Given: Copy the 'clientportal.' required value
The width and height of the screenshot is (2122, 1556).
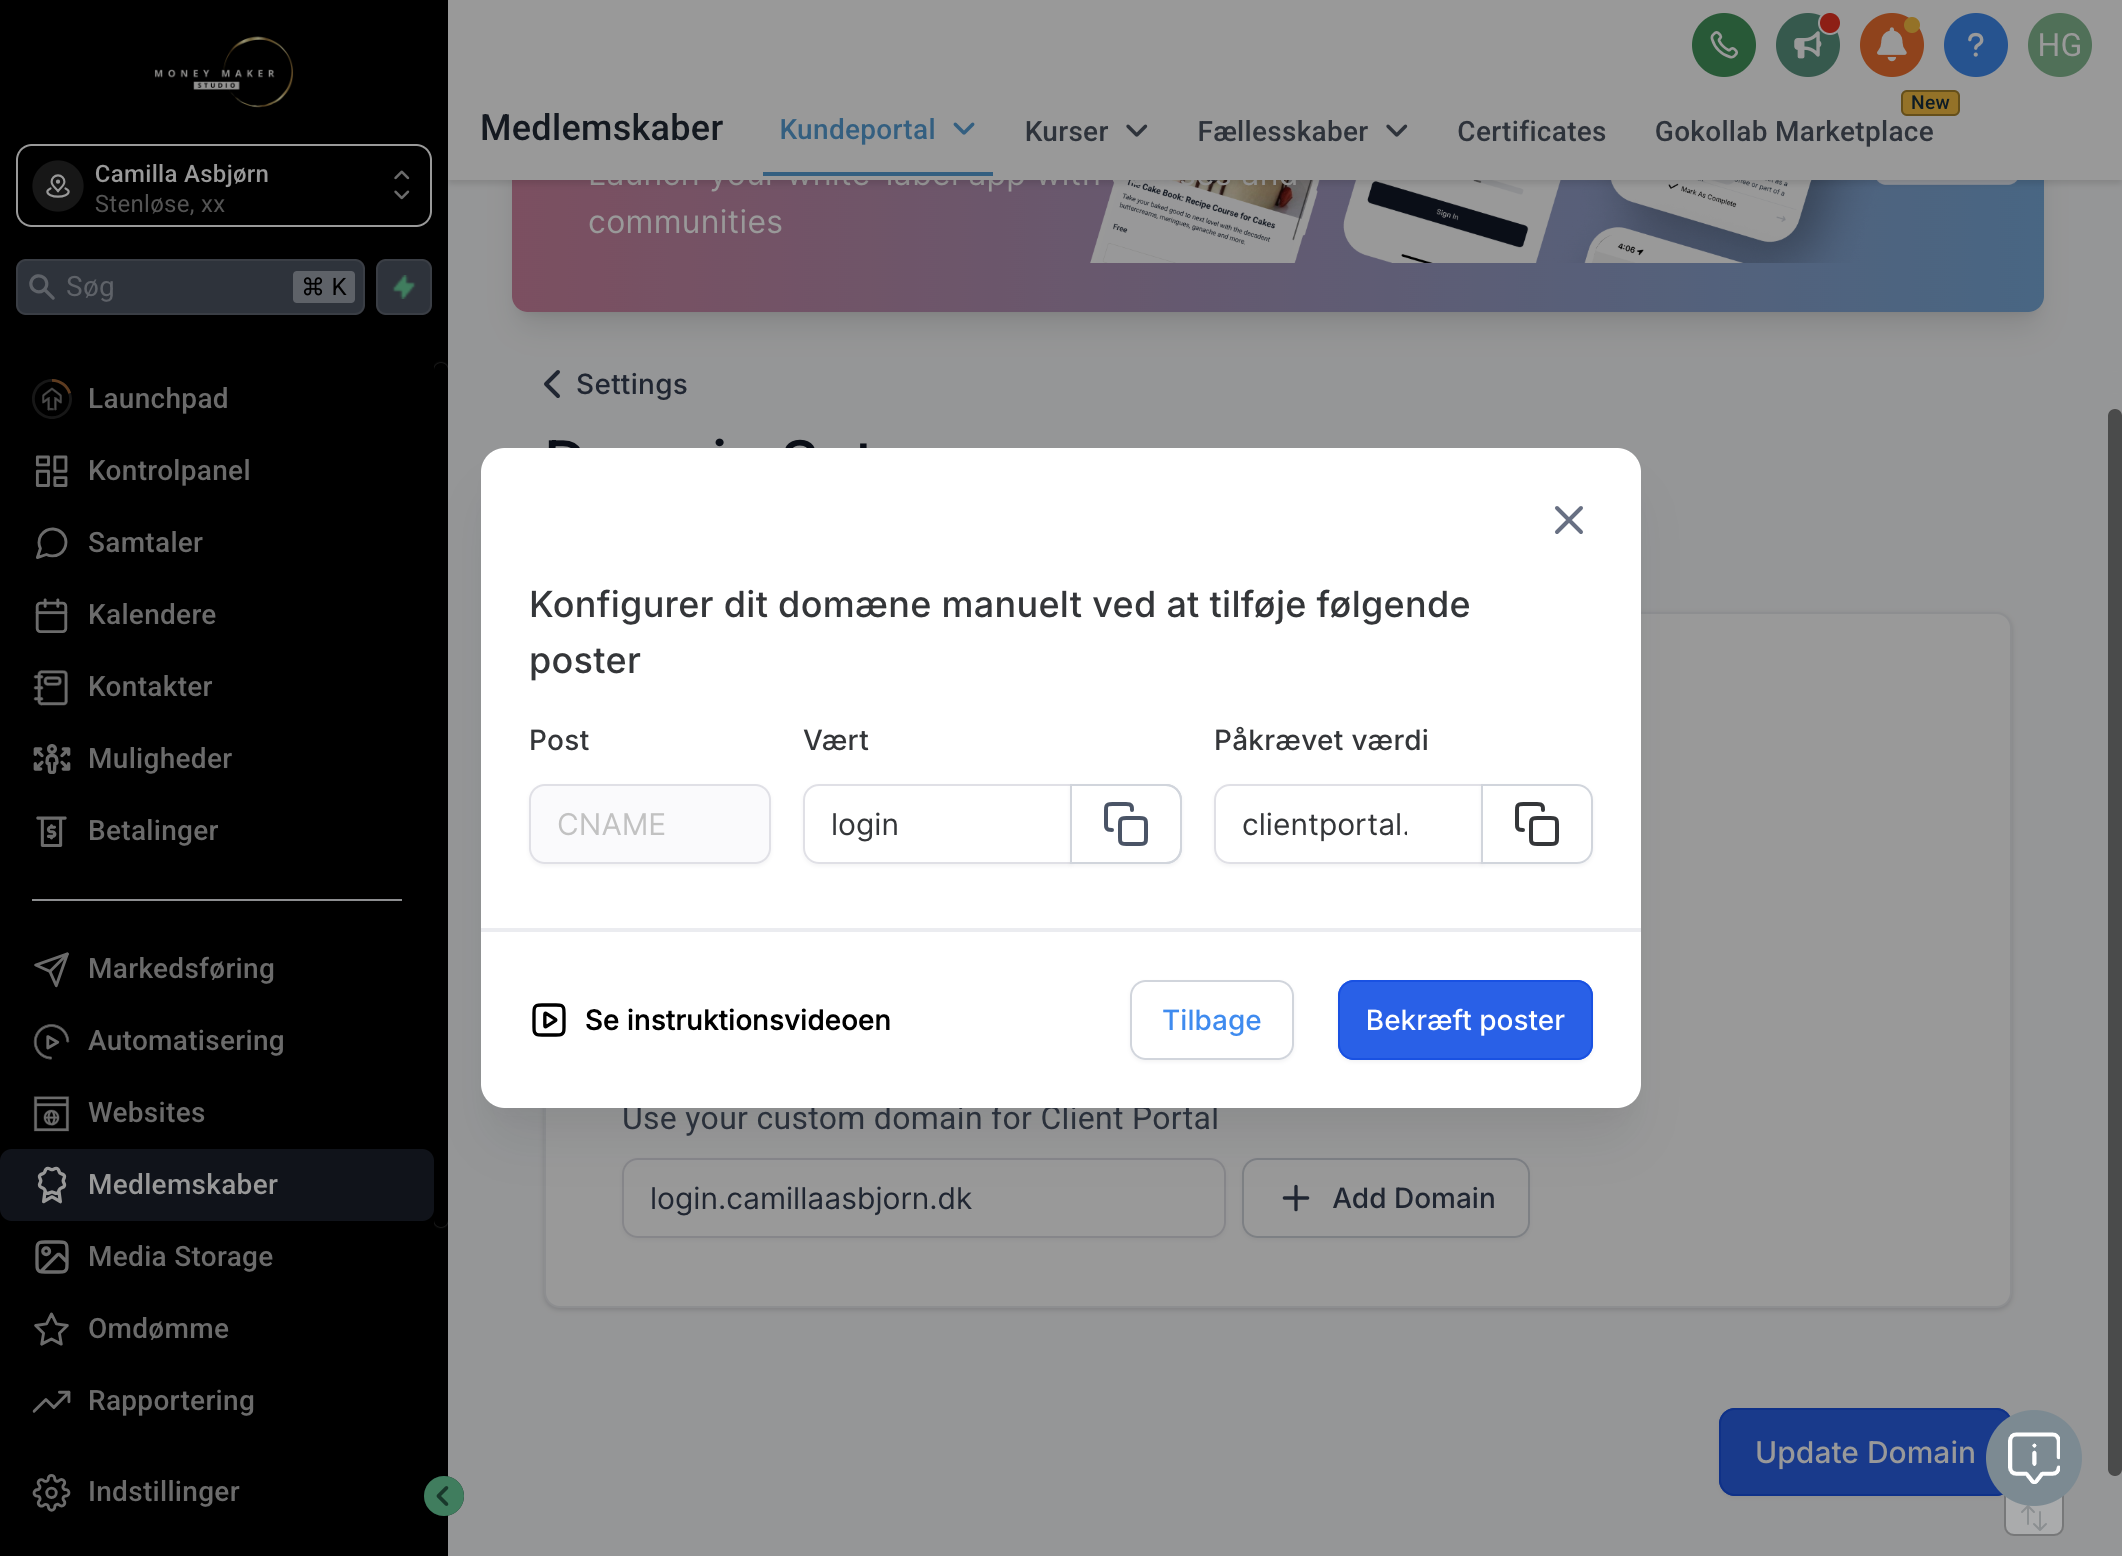Looking at the screenshot, I should (1536, 824).
